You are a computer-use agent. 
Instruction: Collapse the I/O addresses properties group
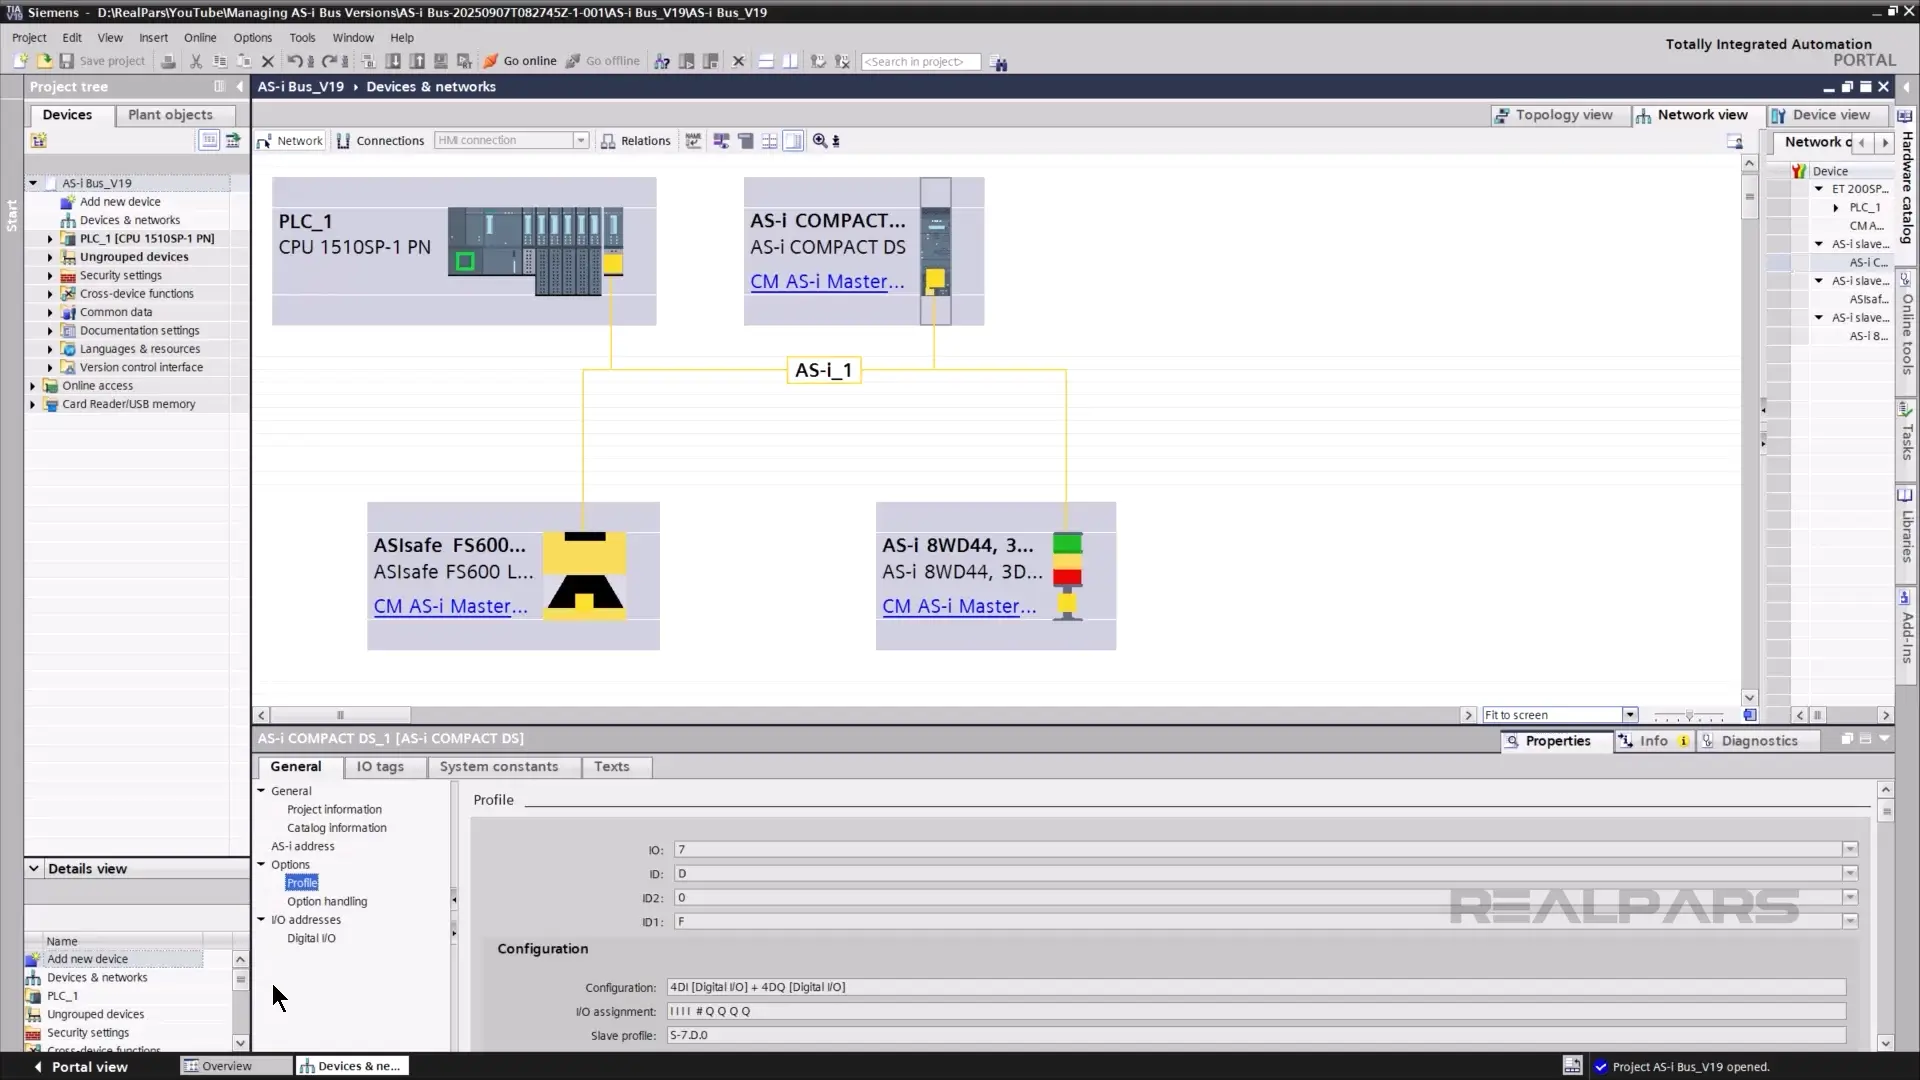261,920
